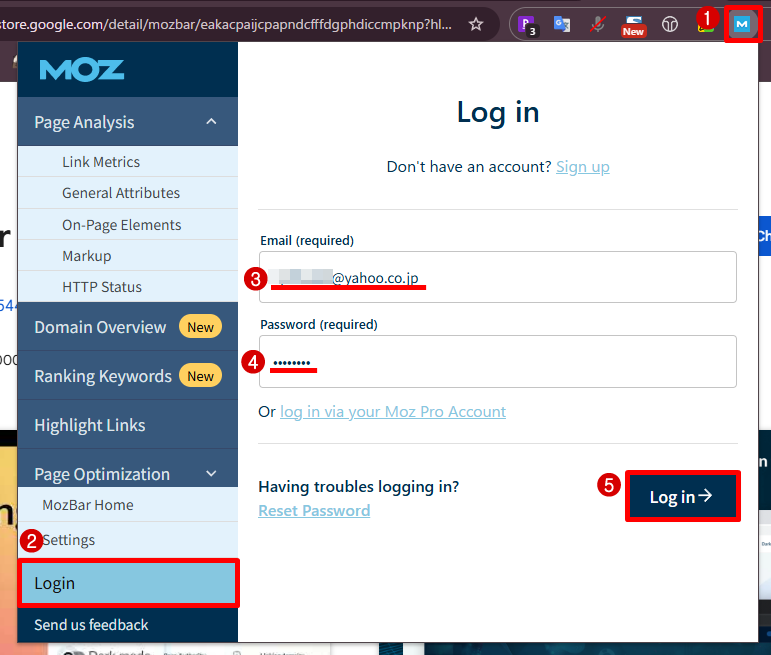The image size is (771, 655).
Task: Open the purple P extension with badge 3
Action: 526,23
